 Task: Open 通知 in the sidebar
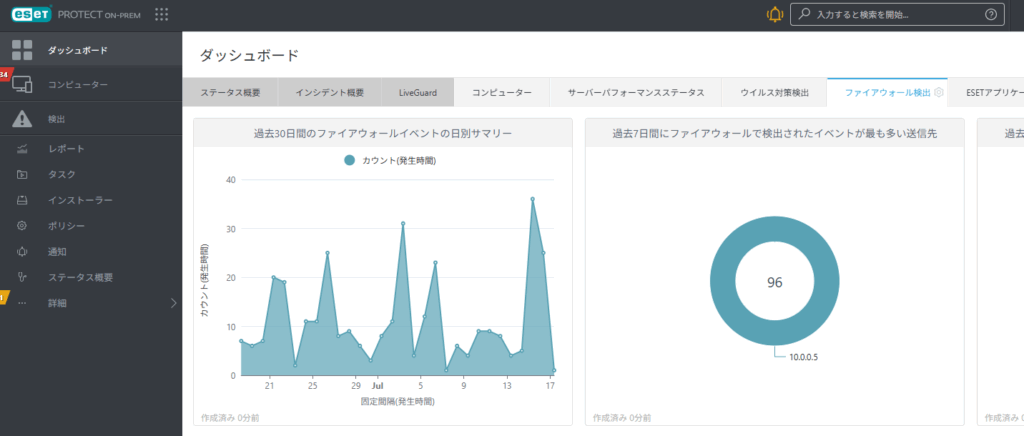[57, 252]
